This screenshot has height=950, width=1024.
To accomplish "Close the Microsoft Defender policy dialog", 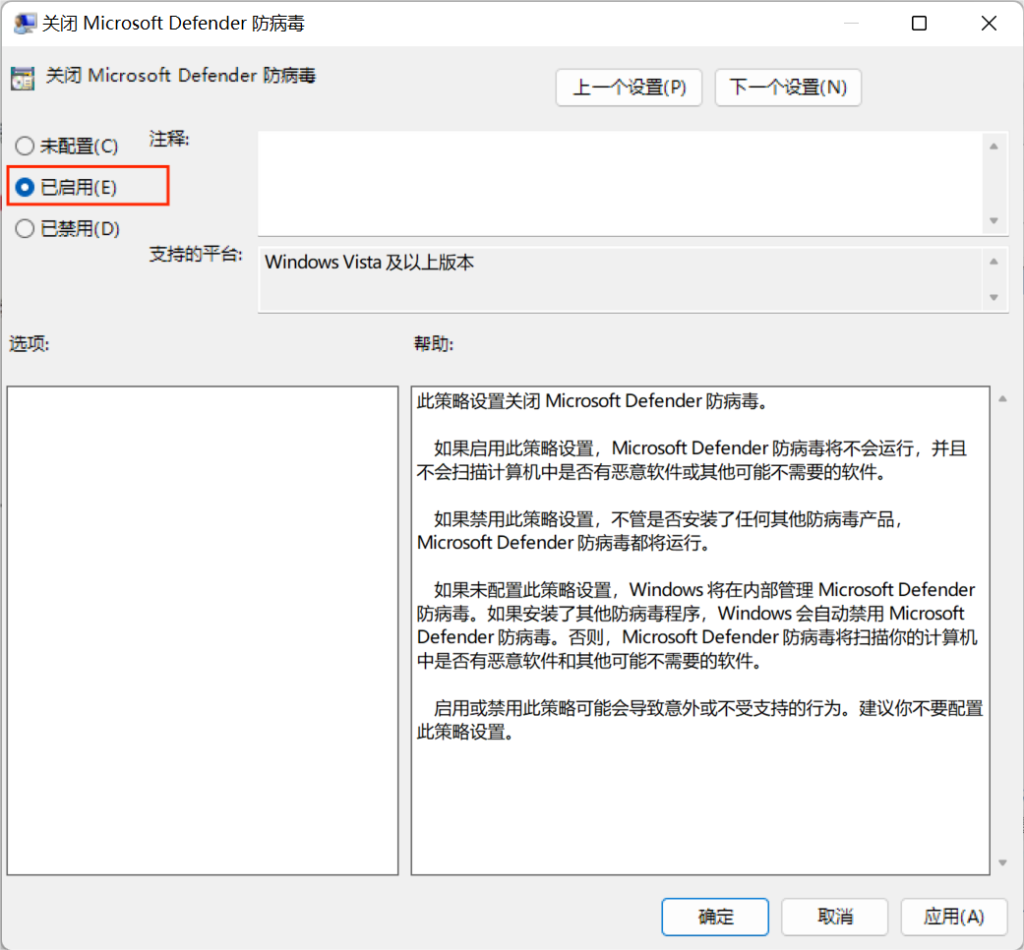I will tap(989, 24).
